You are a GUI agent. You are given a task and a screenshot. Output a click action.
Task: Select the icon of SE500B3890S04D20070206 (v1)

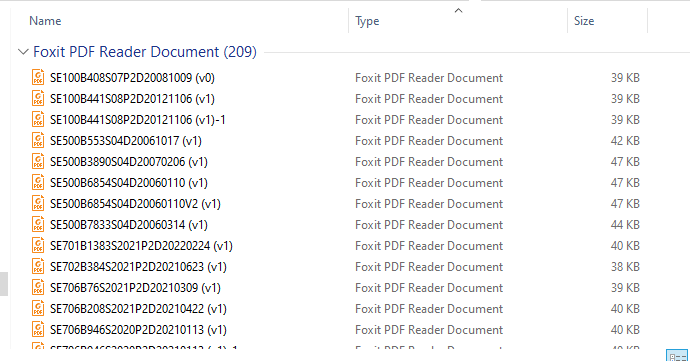coord(38,162)
